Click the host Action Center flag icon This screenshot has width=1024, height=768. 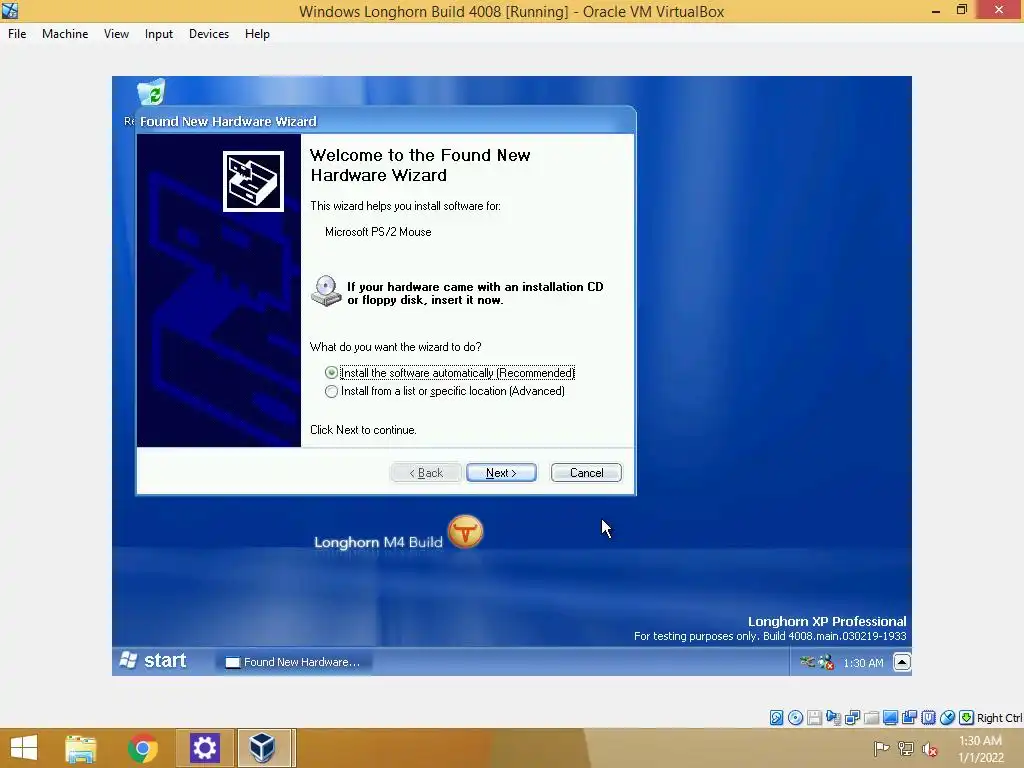tap(882, 748)
